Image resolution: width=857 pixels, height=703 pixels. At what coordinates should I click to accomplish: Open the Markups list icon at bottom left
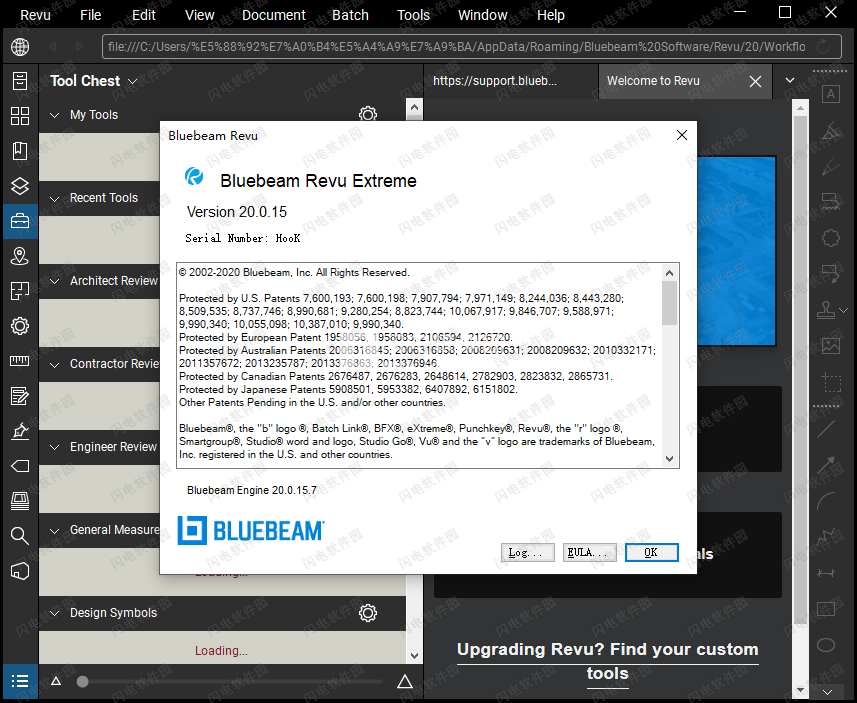20,681
